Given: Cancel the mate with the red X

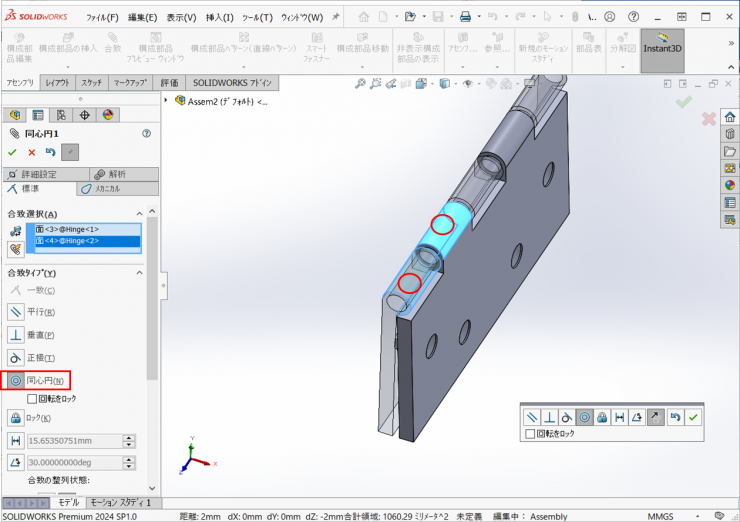Looking at the screenshot, I should coord(31,152).
